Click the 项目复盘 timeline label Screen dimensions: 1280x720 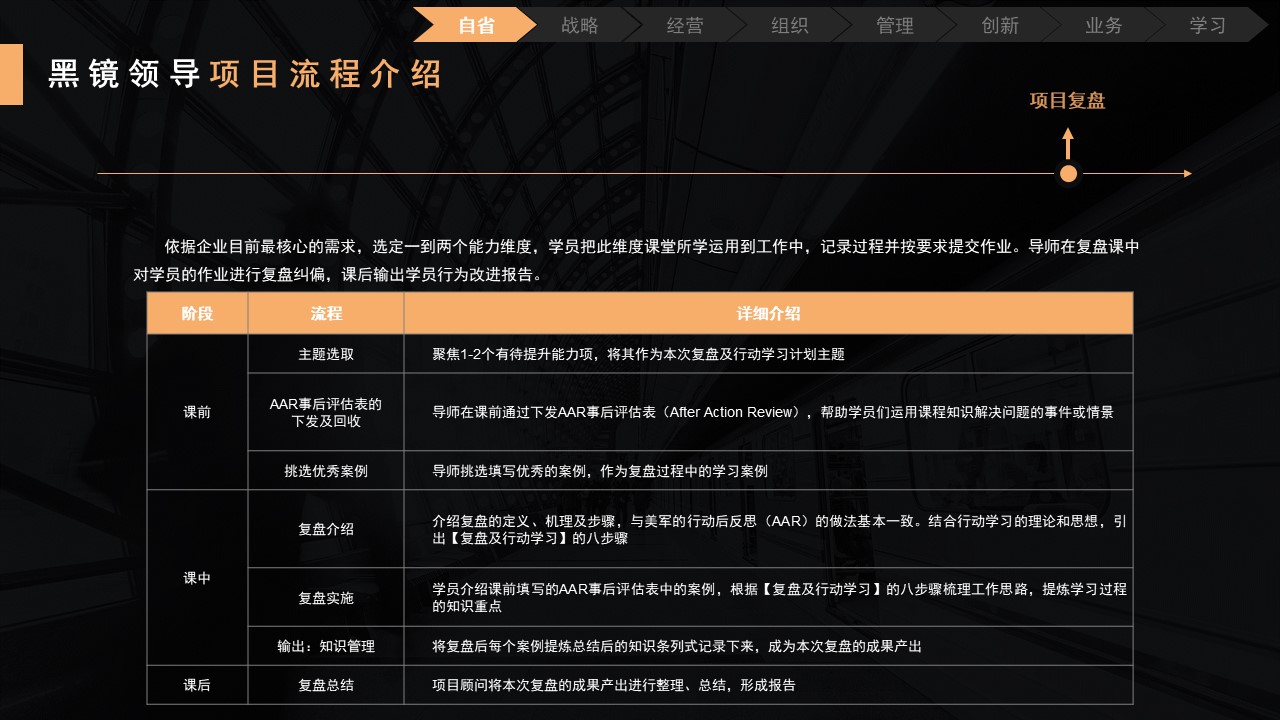pyautogui.click(x=1067, y=100)
